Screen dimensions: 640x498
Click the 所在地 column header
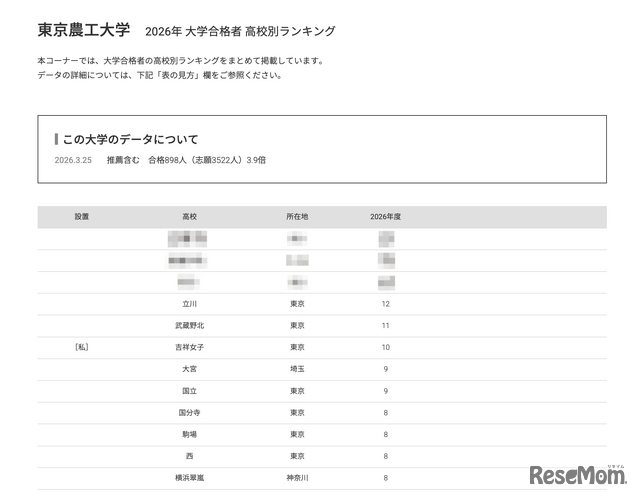point(297,217)
